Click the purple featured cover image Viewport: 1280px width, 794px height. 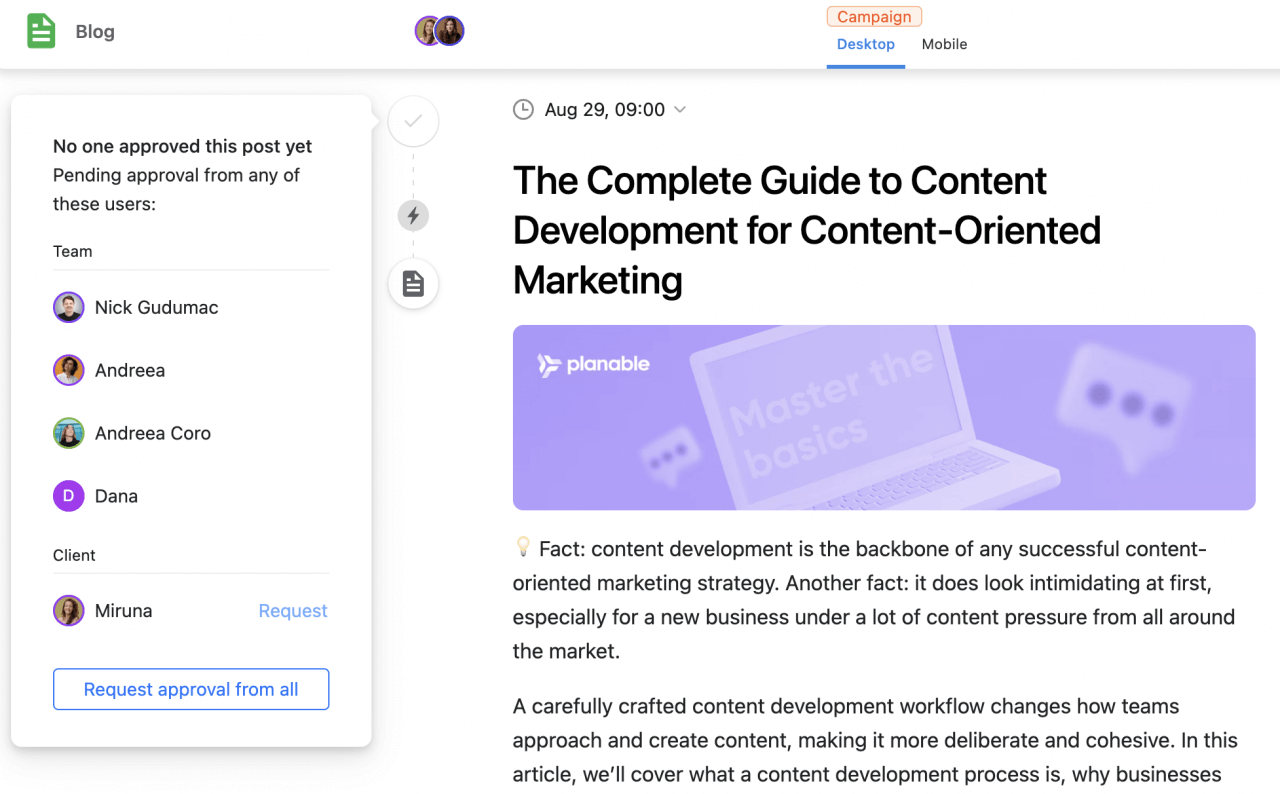tap(883, 417)
